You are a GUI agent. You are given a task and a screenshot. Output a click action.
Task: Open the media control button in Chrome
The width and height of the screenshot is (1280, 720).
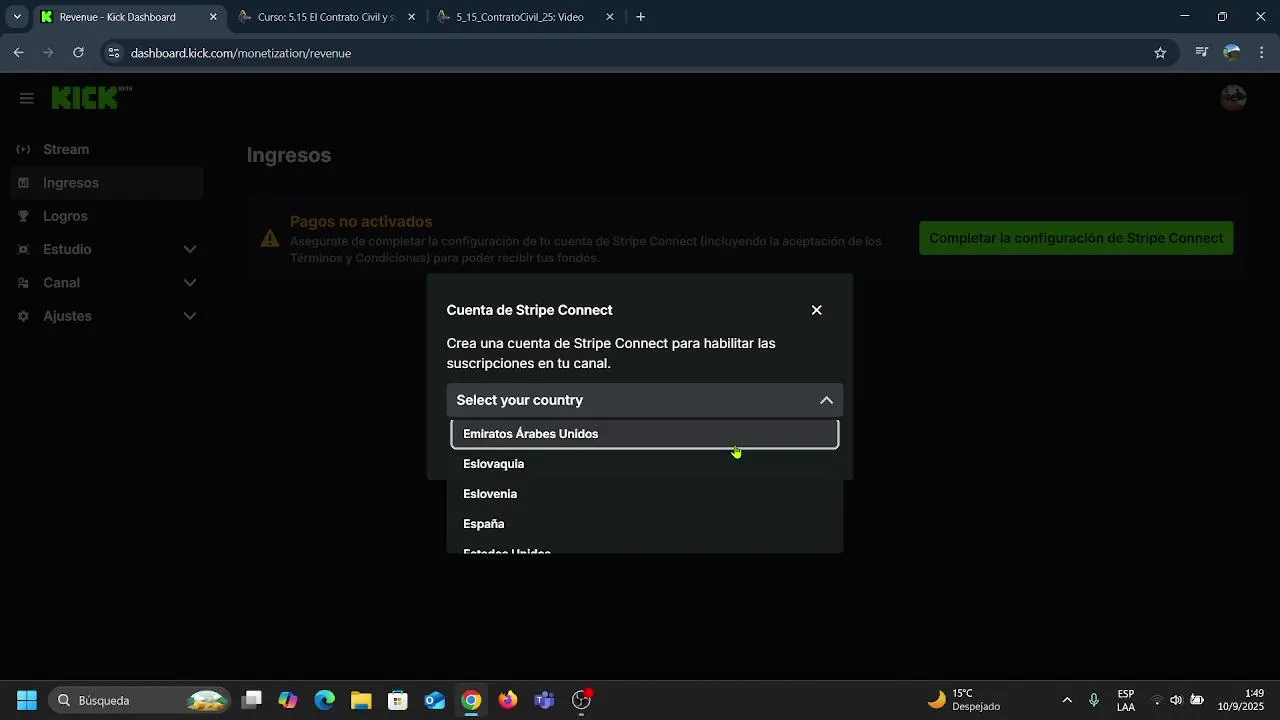point(1202,53)
